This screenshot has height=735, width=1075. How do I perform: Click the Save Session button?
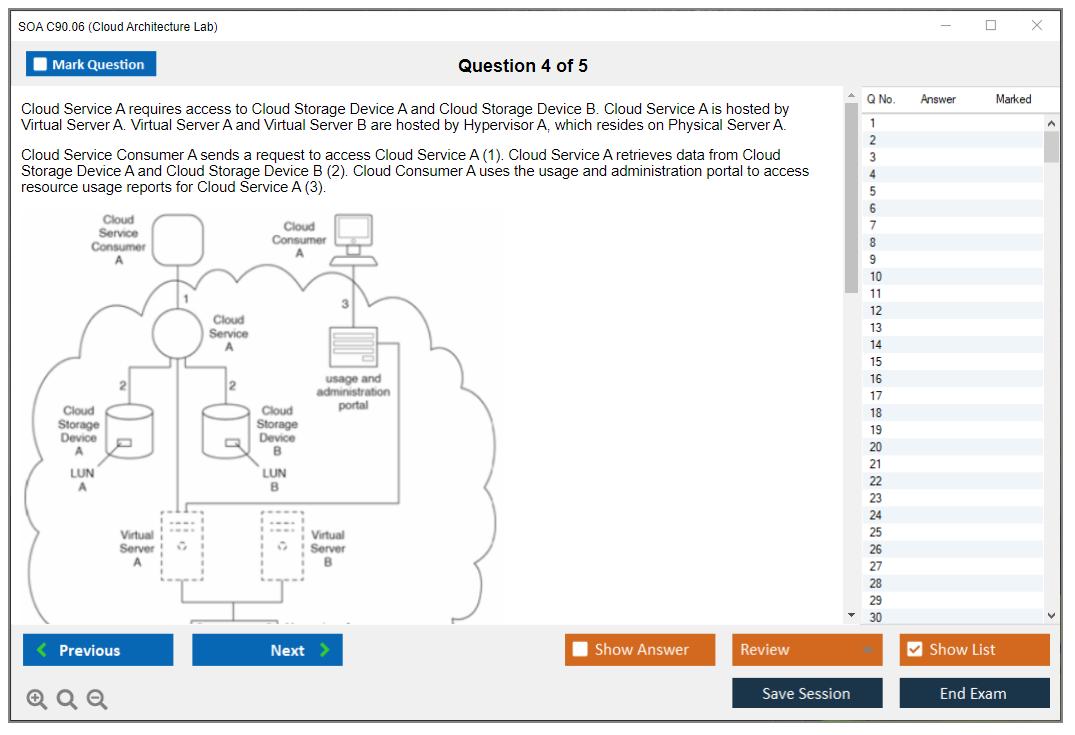(x=807, y=693)
